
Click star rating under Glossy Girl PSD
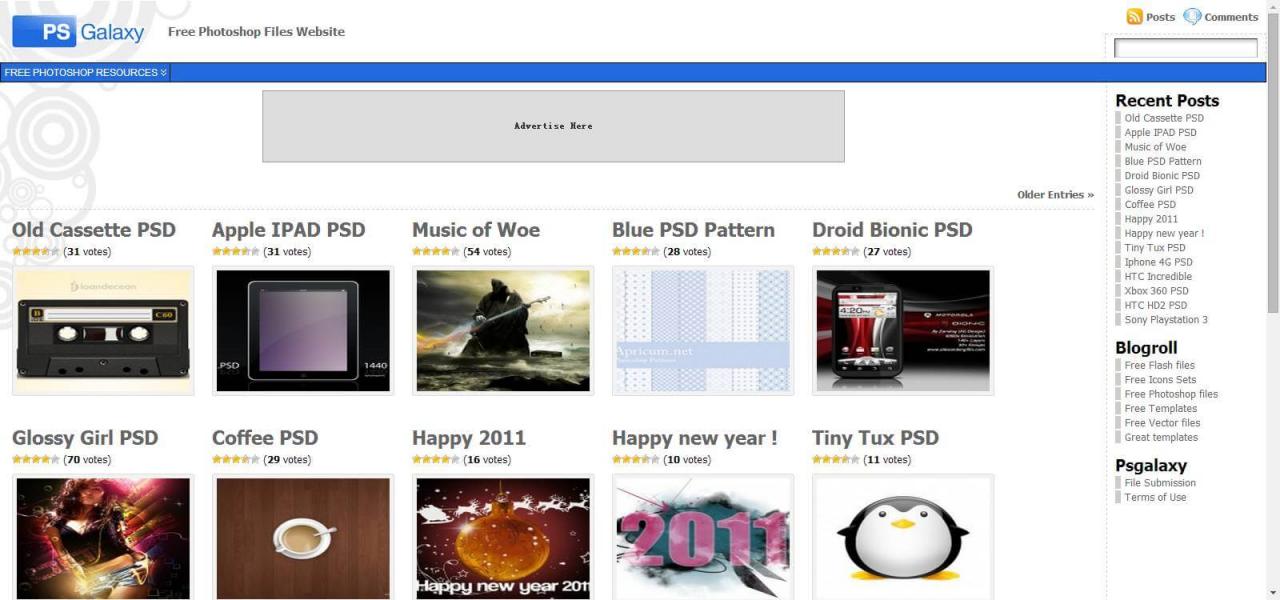36,460
